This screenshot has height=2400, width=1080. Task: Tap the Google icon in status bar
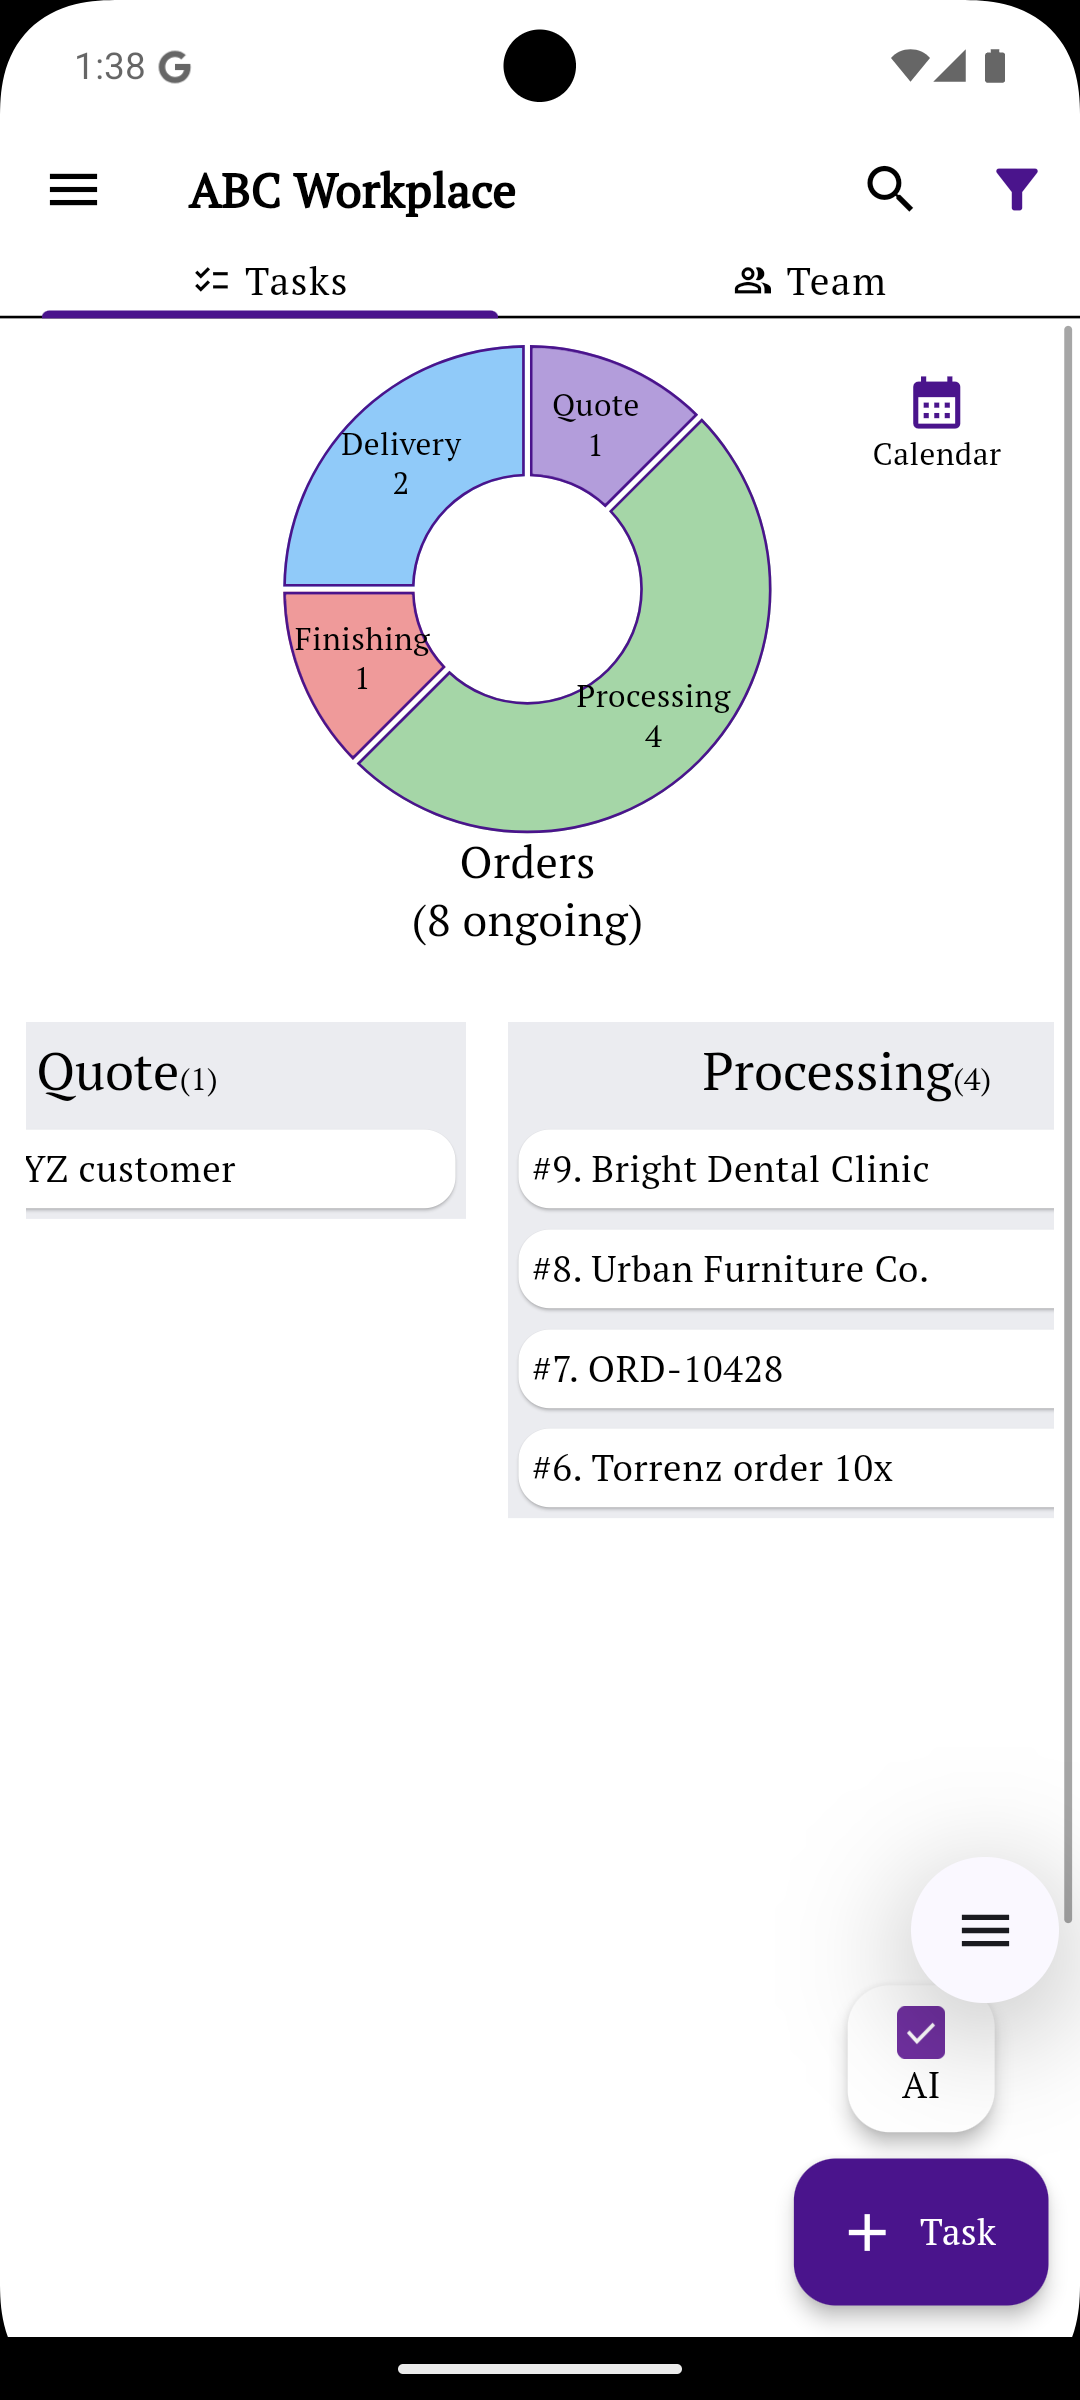pyautogui.click(x=175, y=68)
